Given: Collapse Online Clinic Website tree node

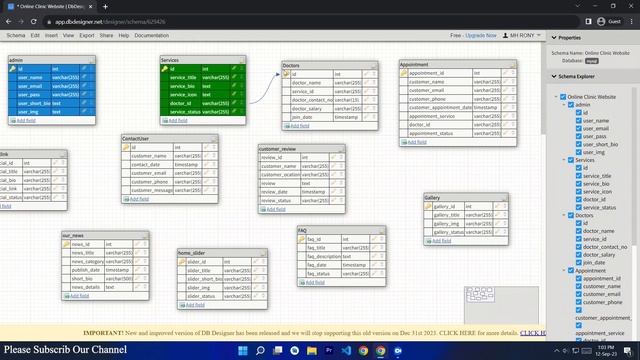Looking at the screenshot, I should coord(556,97).
